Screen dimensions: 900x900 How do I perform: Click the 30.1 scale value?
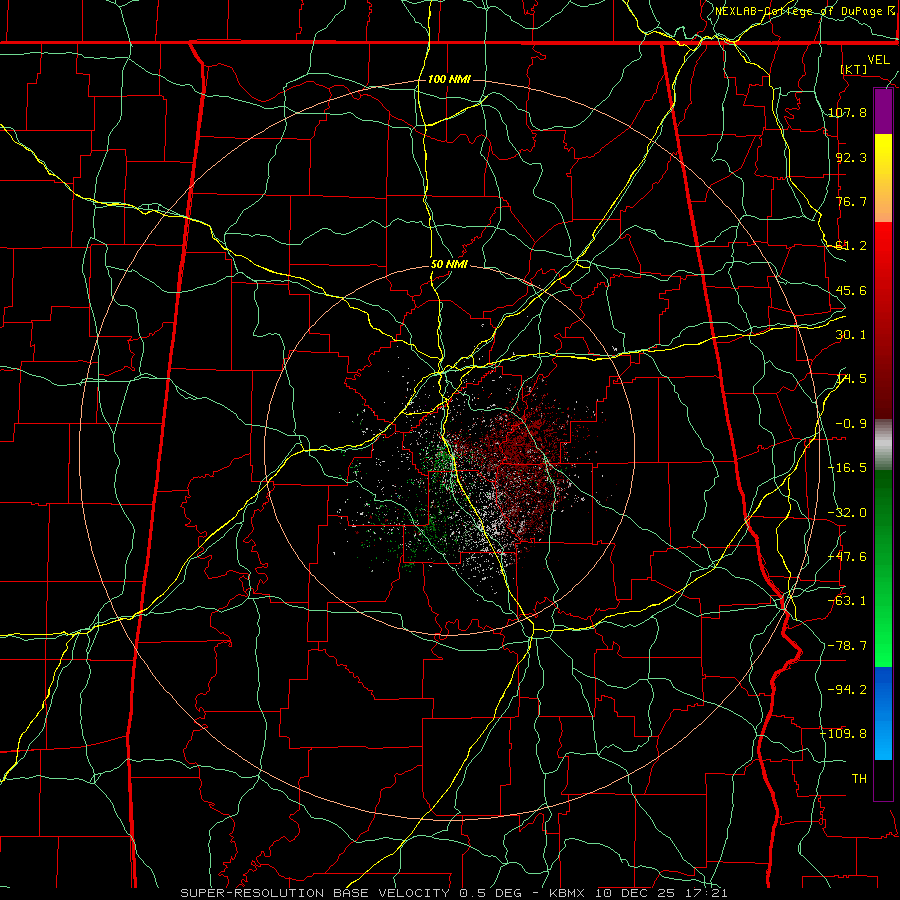[x=851, y=335]
